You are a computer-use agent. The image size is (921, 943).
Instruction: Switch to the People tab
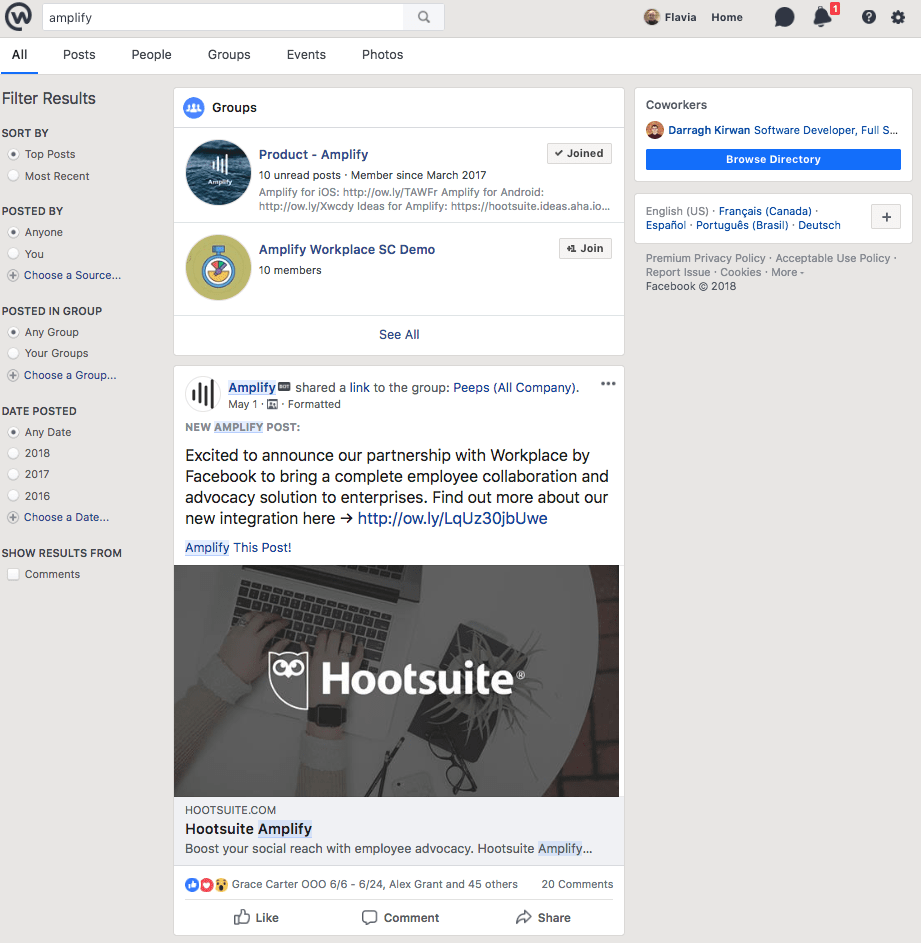coord(152,55)
